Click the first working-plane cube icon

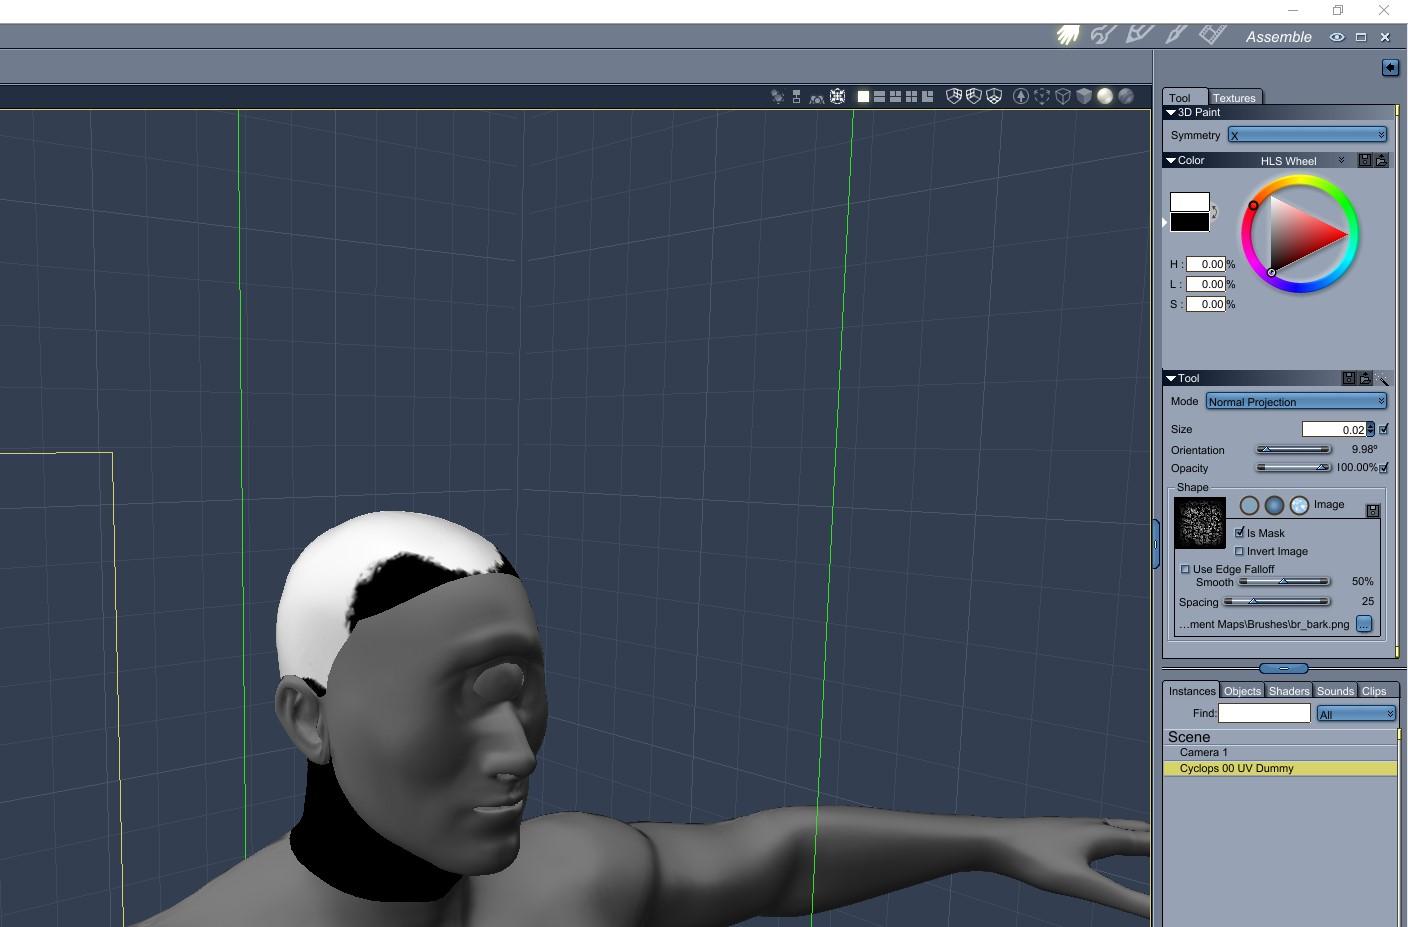(954, 96)
